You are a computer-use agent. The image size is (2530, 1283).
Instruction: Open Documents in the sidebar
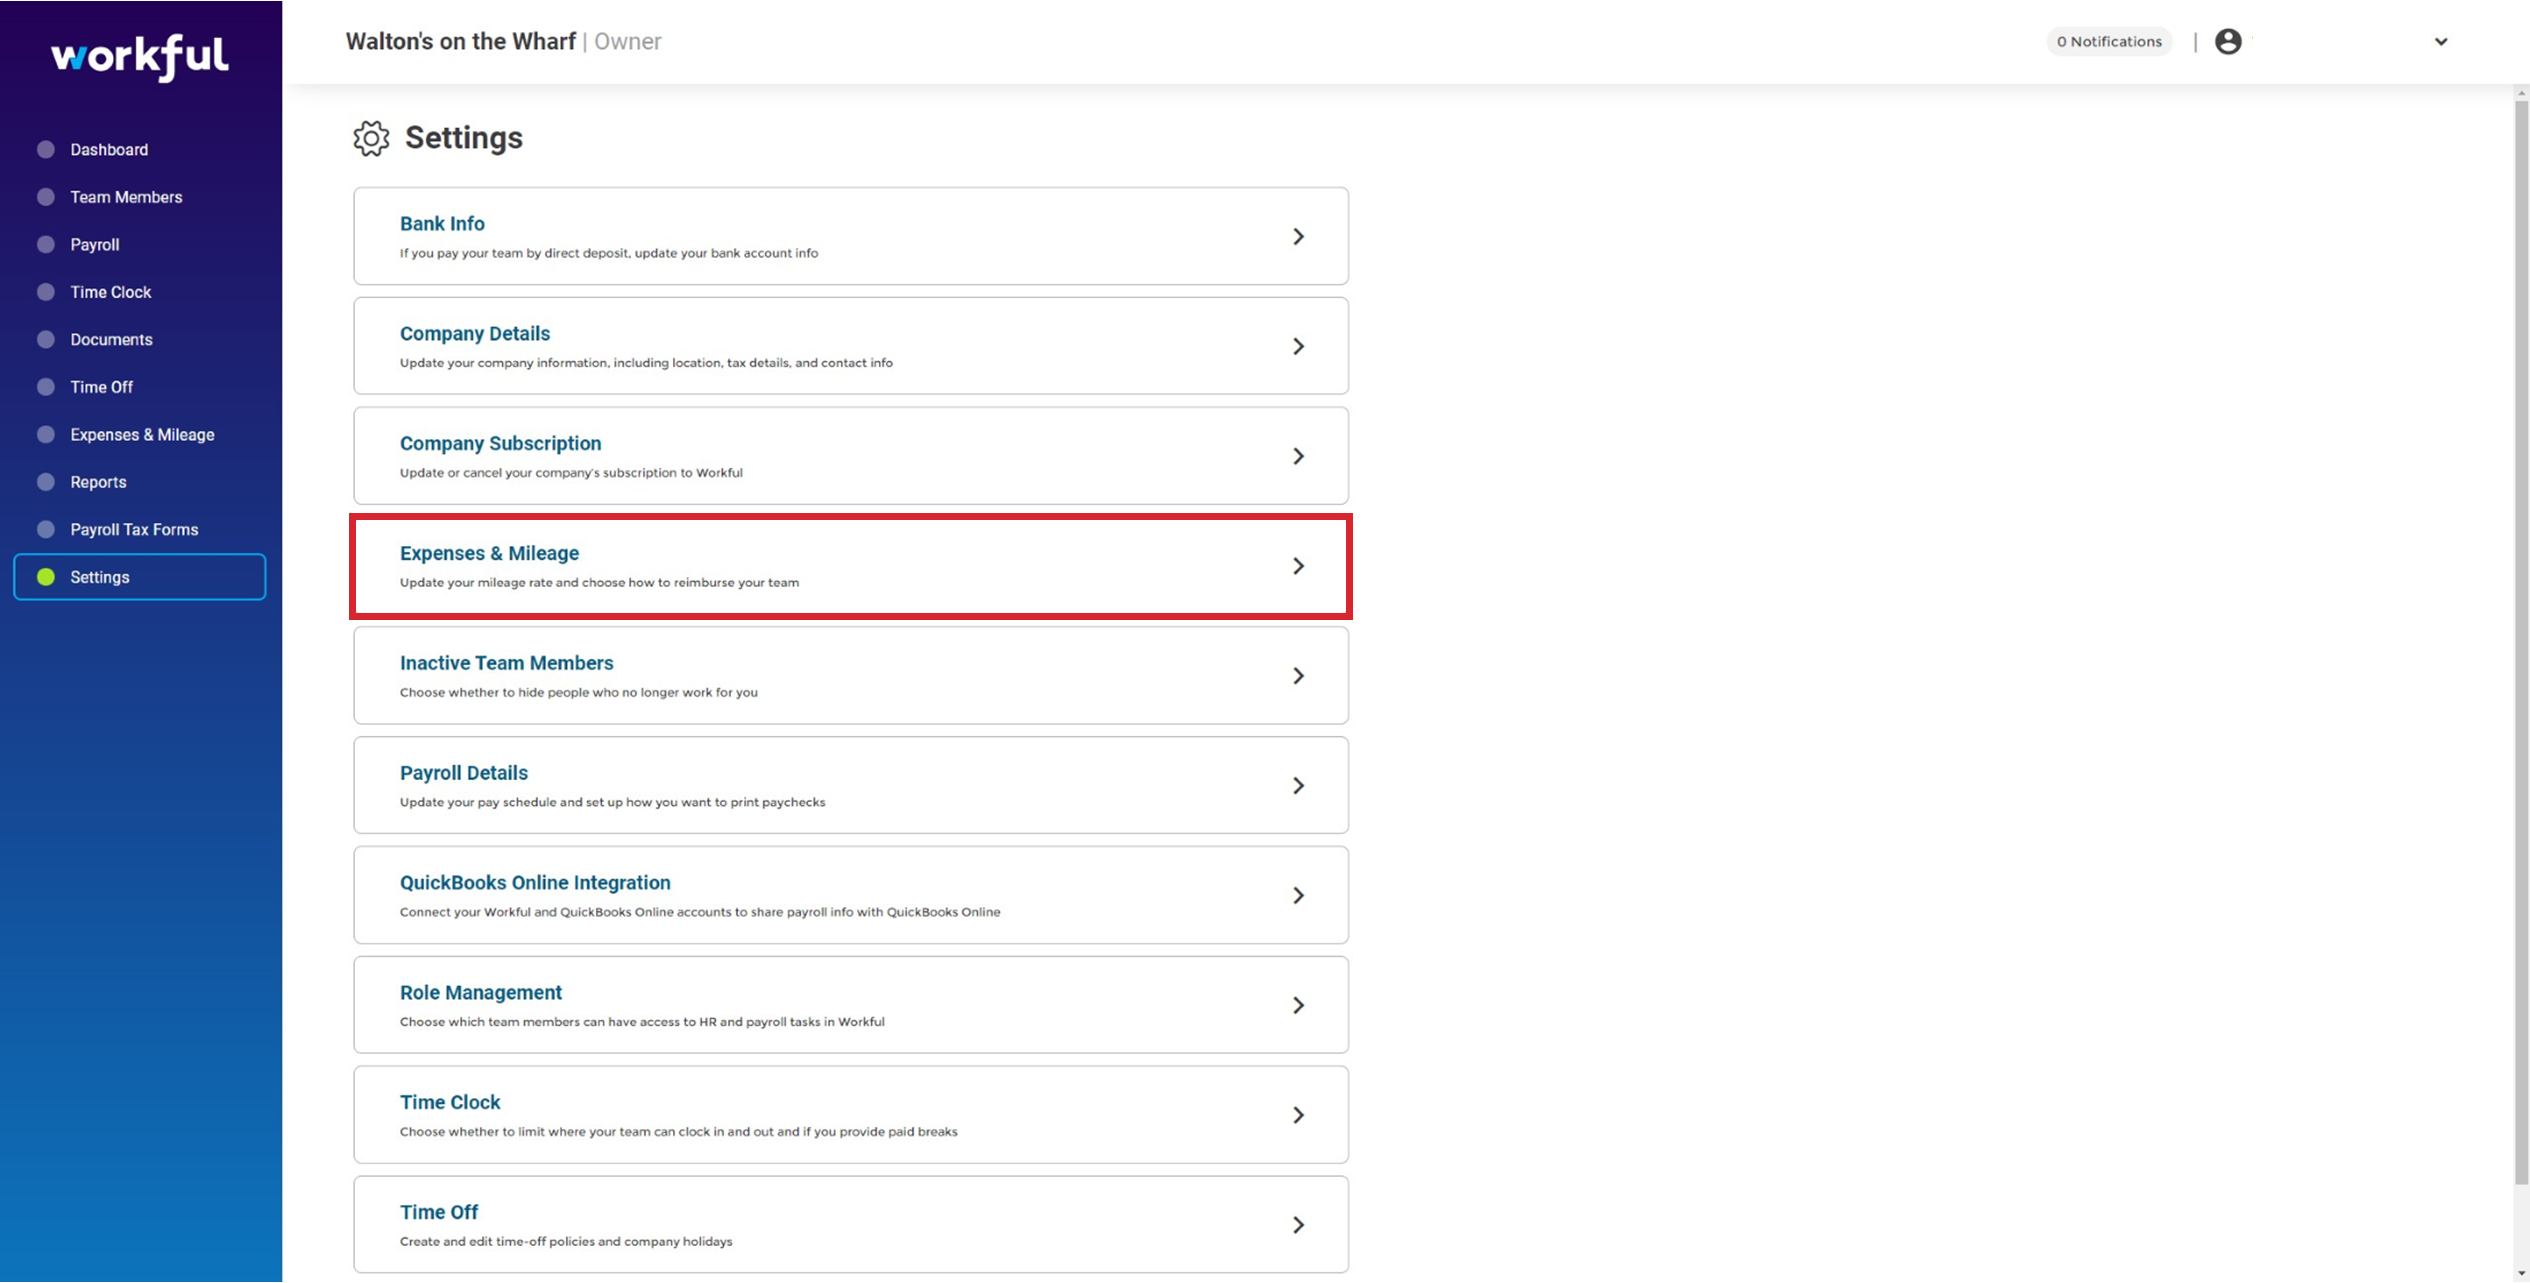tap(111, 339)
